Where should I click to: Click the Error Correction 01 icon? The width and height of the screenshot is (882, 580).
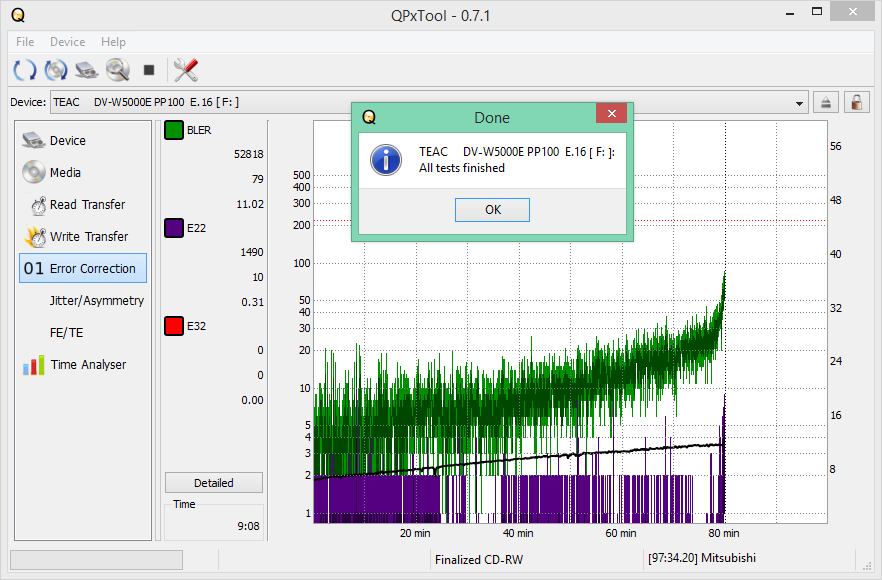coord(33,268)
